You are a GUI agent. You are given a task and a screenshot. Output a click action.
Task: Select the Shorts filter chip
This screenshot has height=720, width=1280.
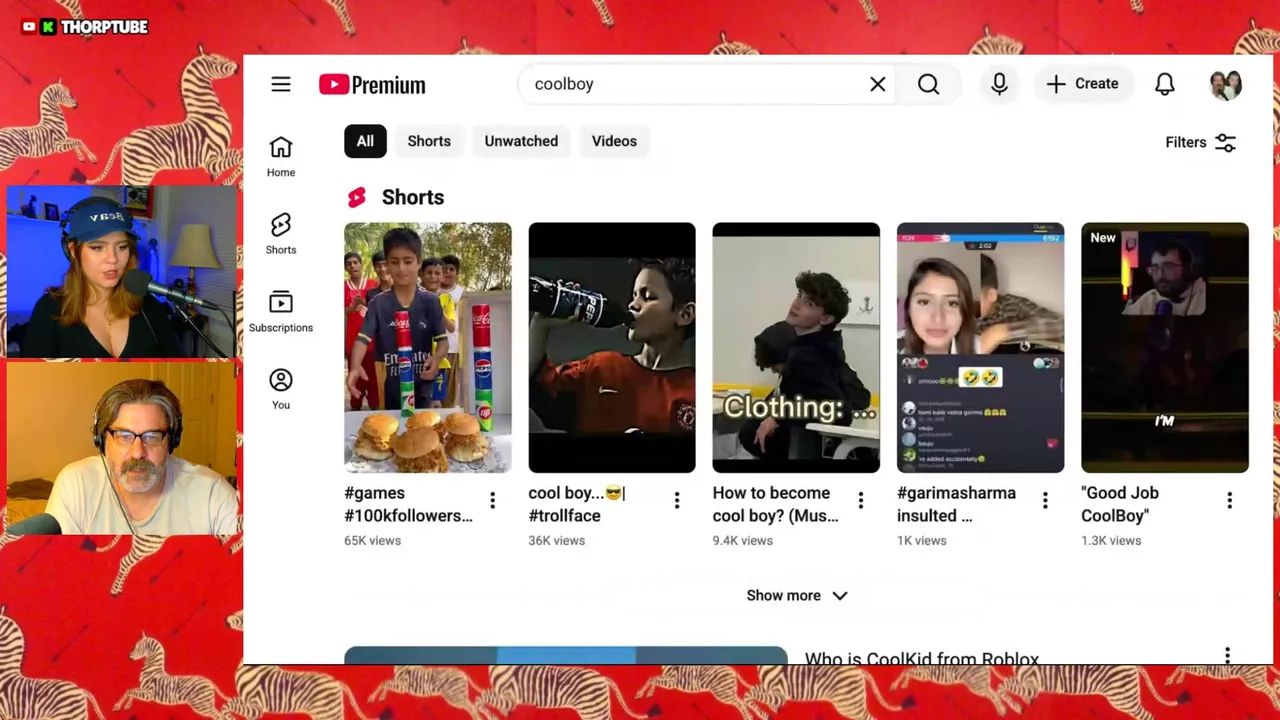pyautogui.click(x=429, y=141)
